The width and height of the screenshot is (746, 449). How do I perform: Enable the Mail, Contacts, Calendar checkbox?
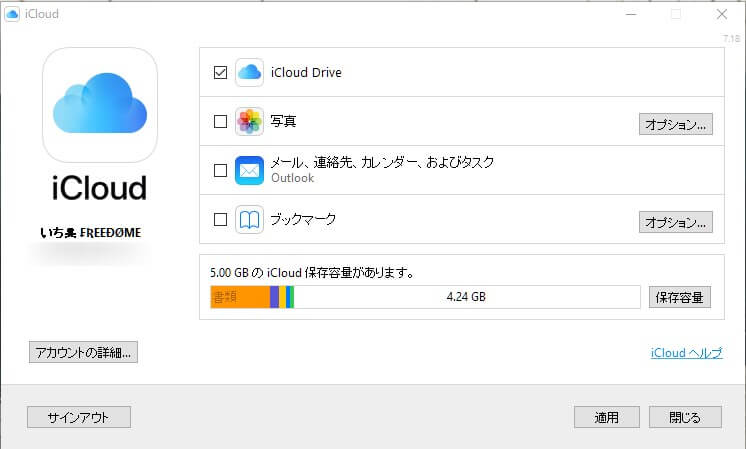(x=220, y=170)
